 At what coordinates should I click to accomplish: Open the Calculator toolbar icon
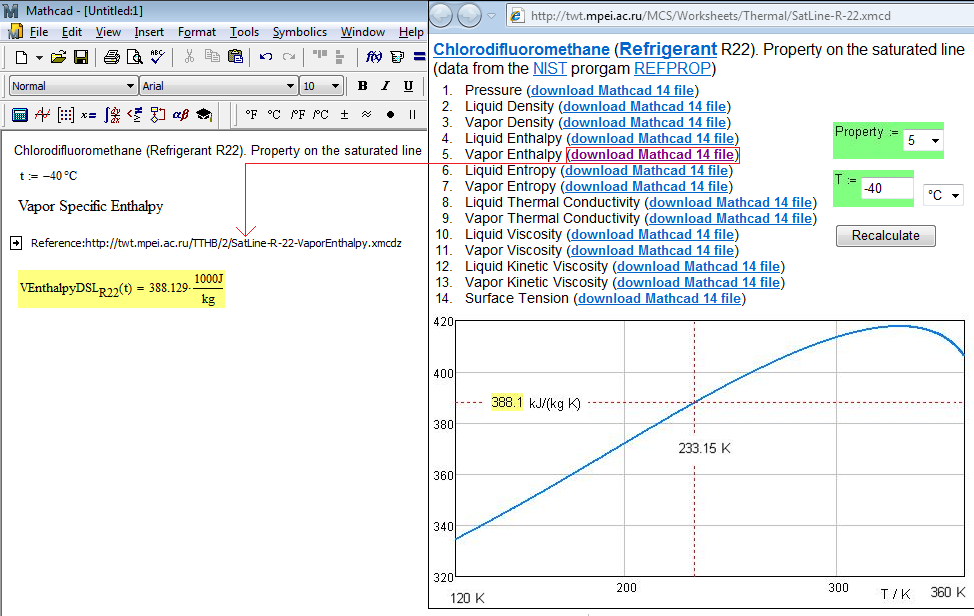(x=19, y=115)
